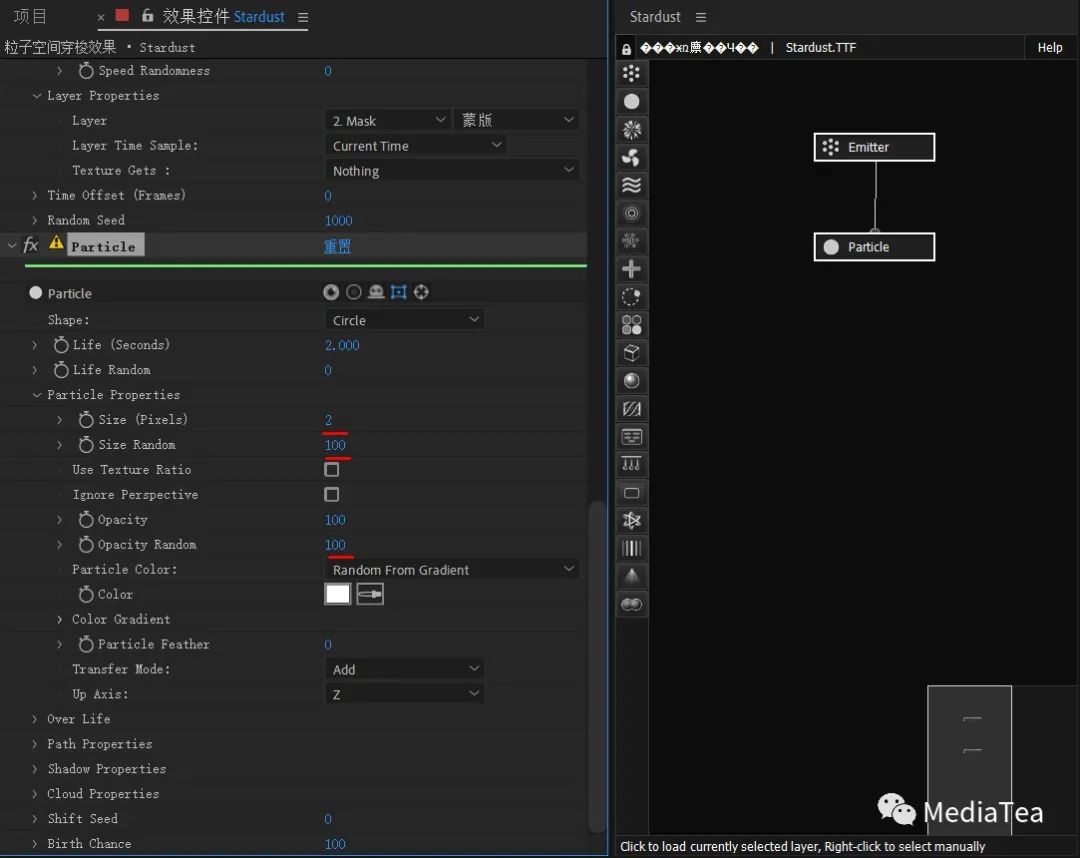This screenshot has width=1080, height=858.
Task: Open the Up Axis dropdown showing Z
Action: (x=404, y=694)
